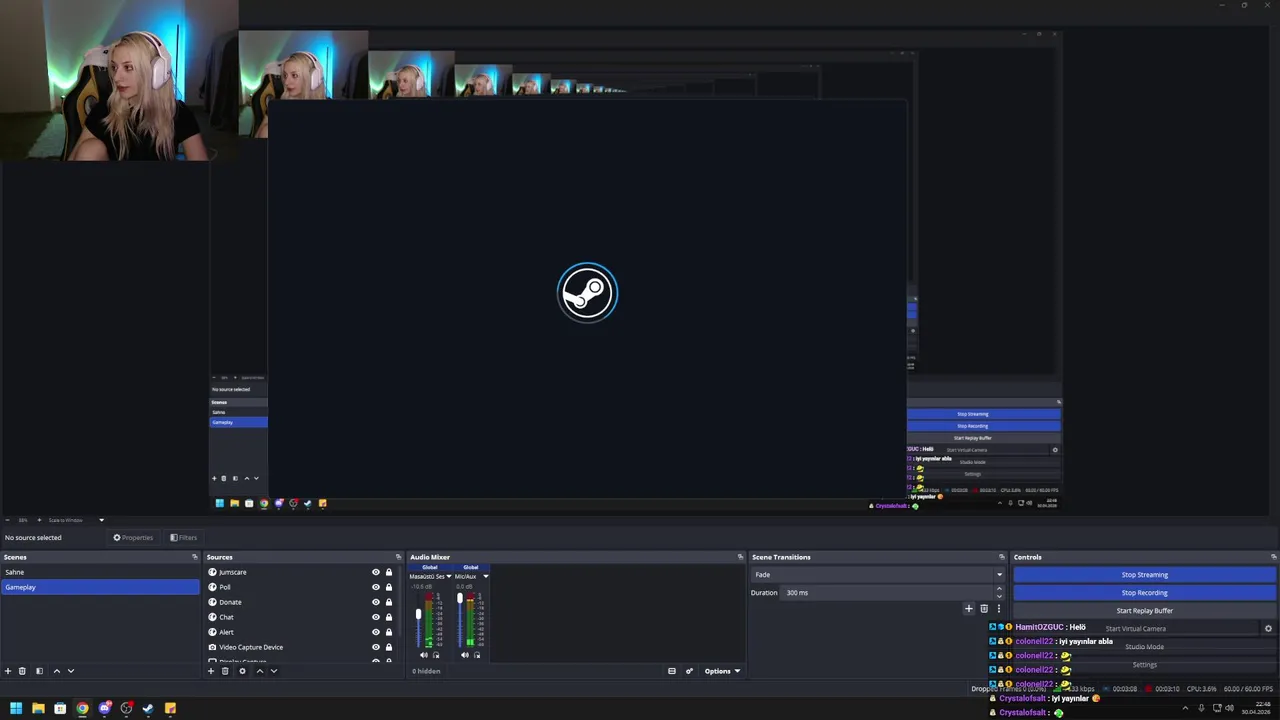The height and width of the screenshot is (720, 1280).
Task: Enable Studio Mode
Action: tap(1145, 647)
